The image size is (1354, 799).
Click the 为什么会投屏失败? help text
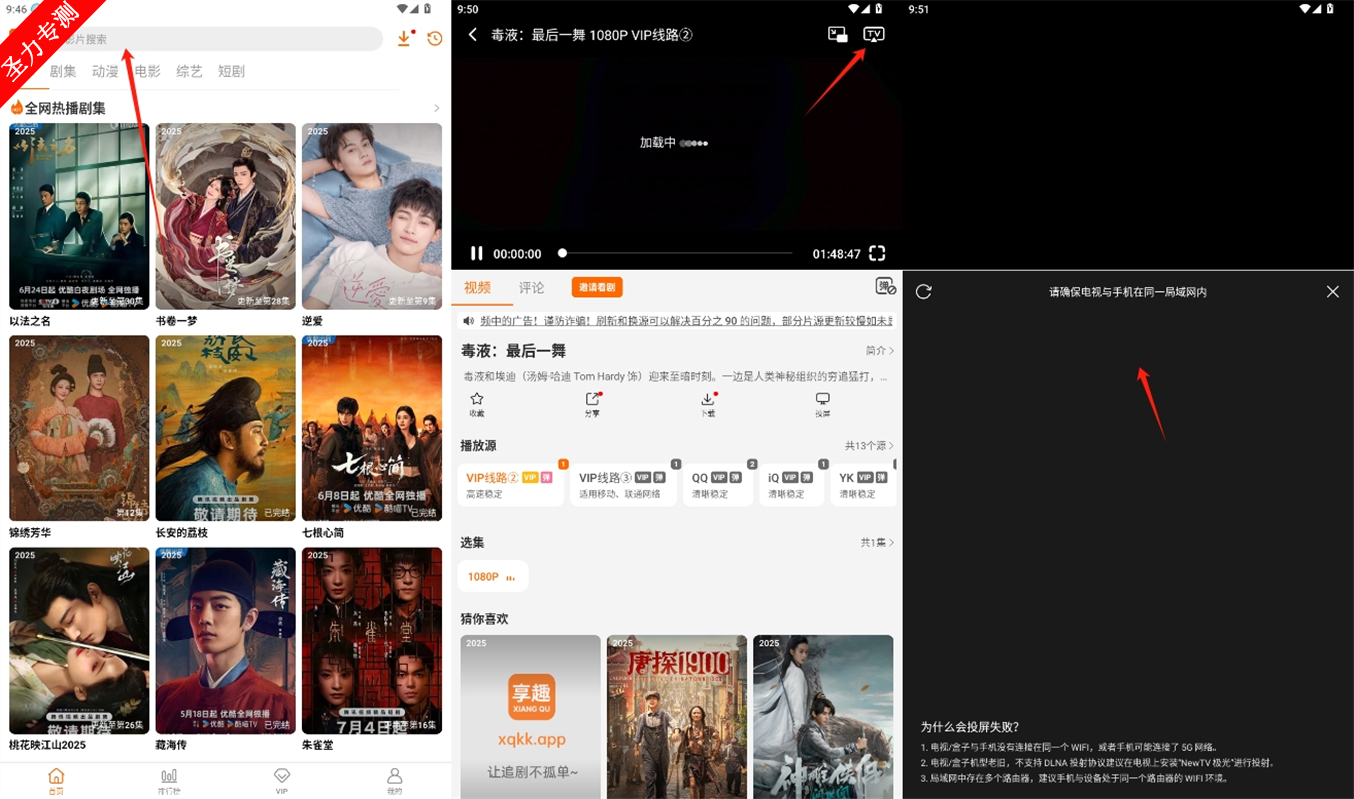click(x=970, y=727)
